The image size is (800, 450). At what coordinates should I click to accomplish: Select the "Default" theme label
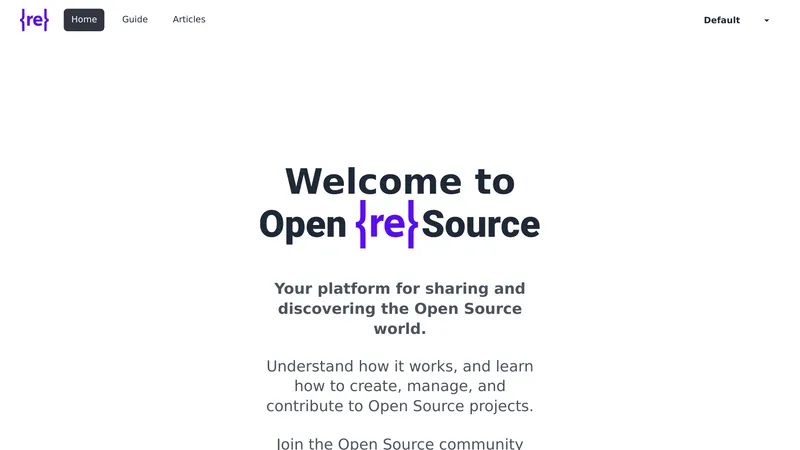pyautogui.click(x=722, y=20)
